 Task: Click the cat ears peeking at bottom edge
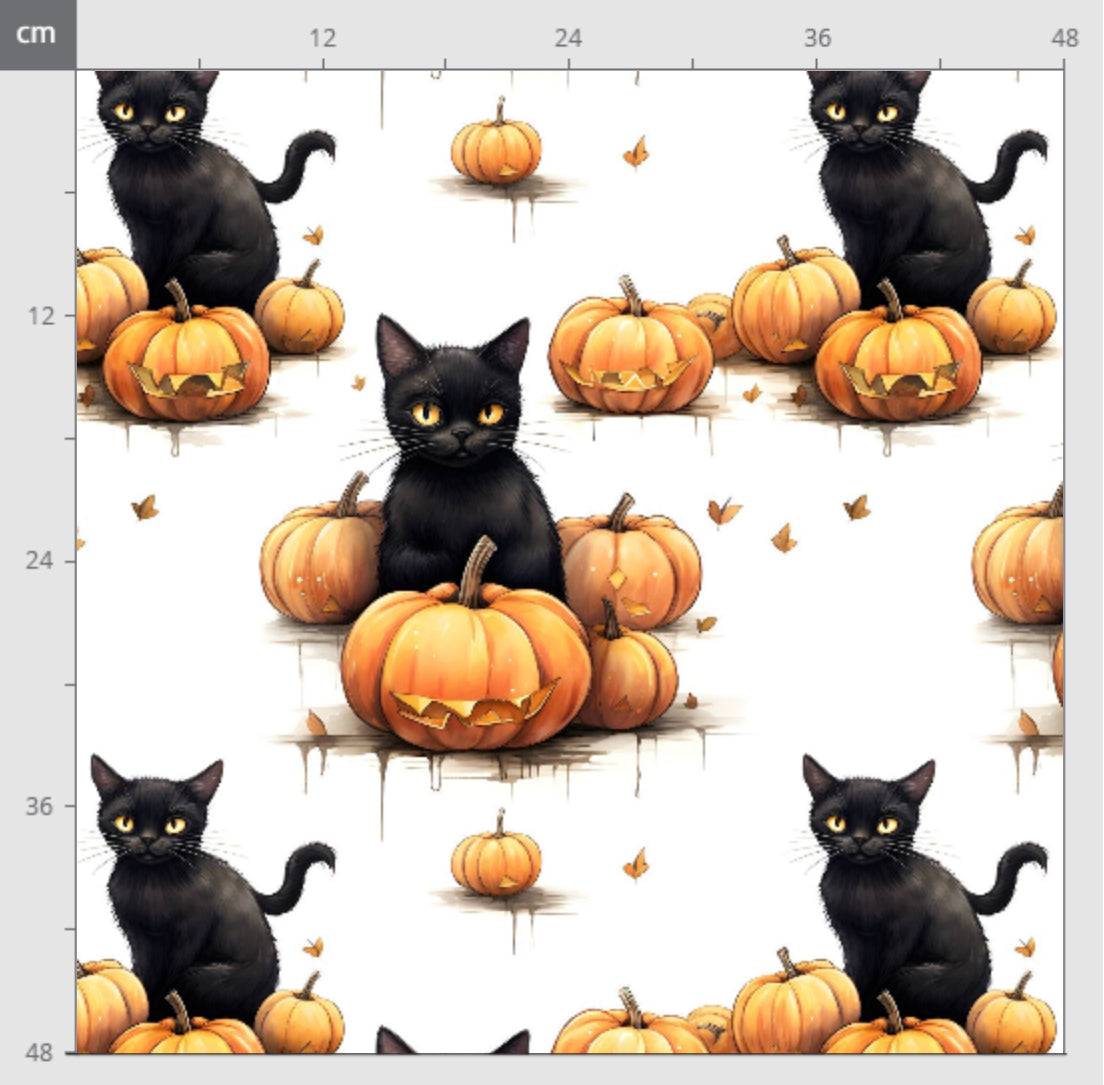[x=452, y=1042]
